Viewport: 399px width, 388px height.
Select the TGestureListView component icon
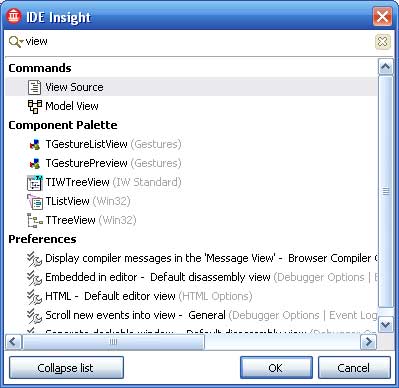(x=35, y=145)
